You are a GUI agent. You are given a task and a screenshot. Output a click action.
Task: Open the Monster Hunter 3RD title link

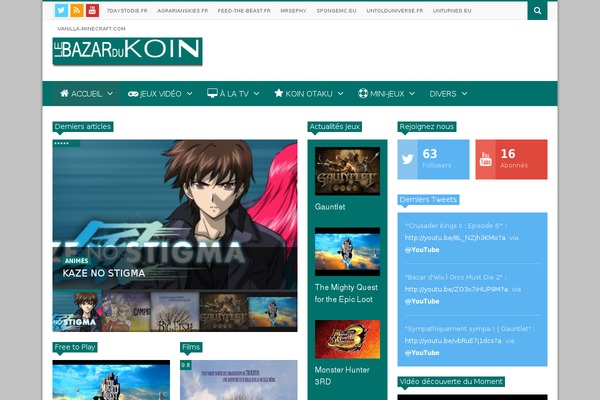(342, 376)
